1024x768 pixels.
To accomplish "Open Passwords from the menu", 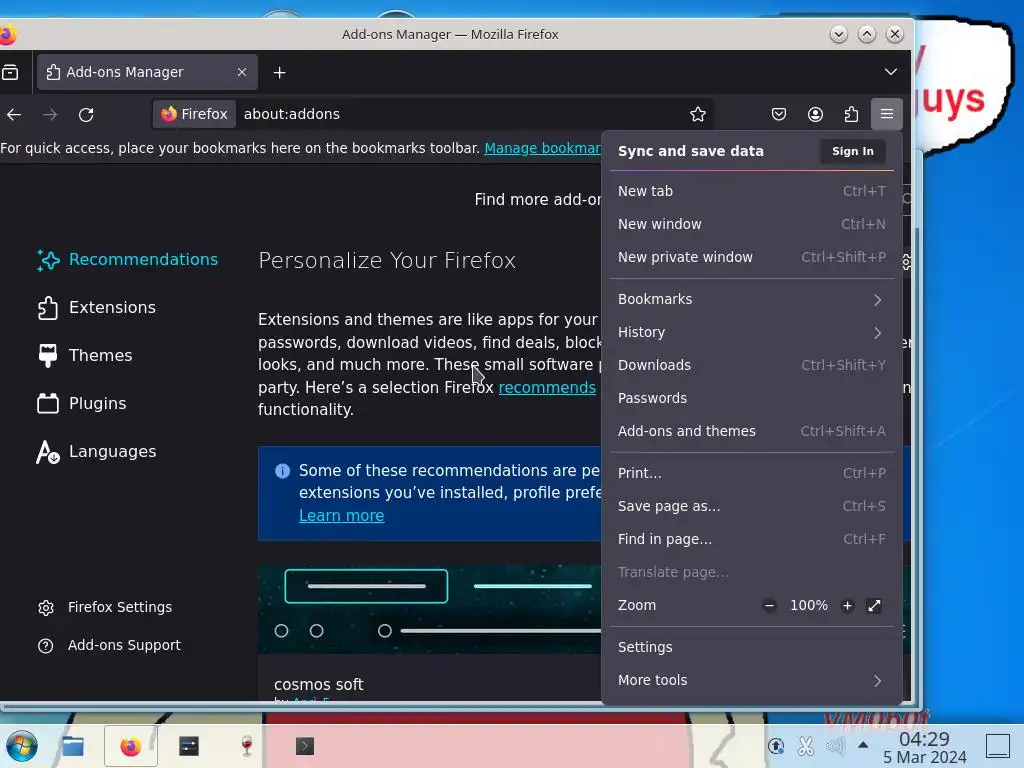I will tap(752, 398).
